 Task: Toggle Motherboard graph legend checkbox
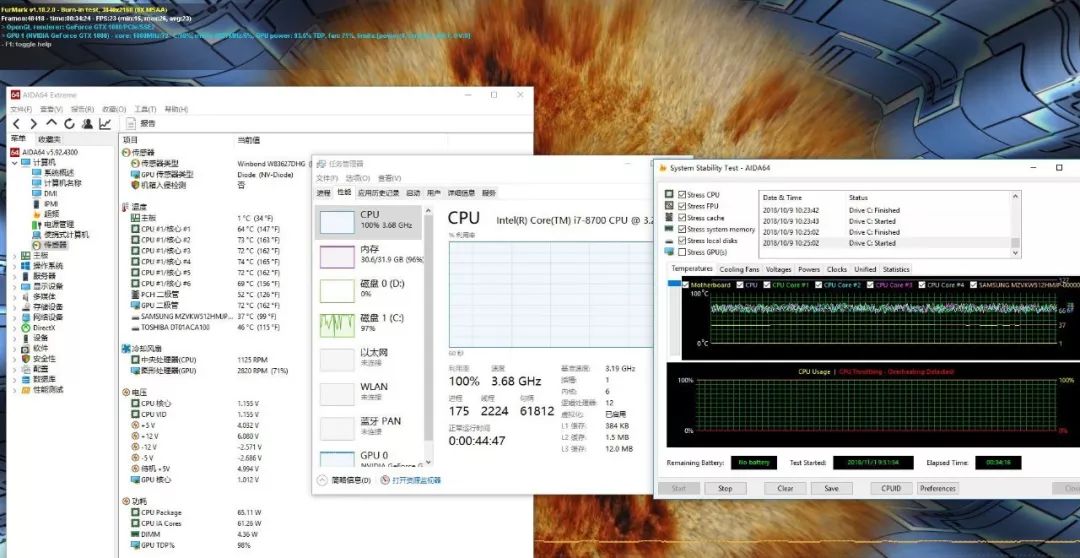(685, 285)
